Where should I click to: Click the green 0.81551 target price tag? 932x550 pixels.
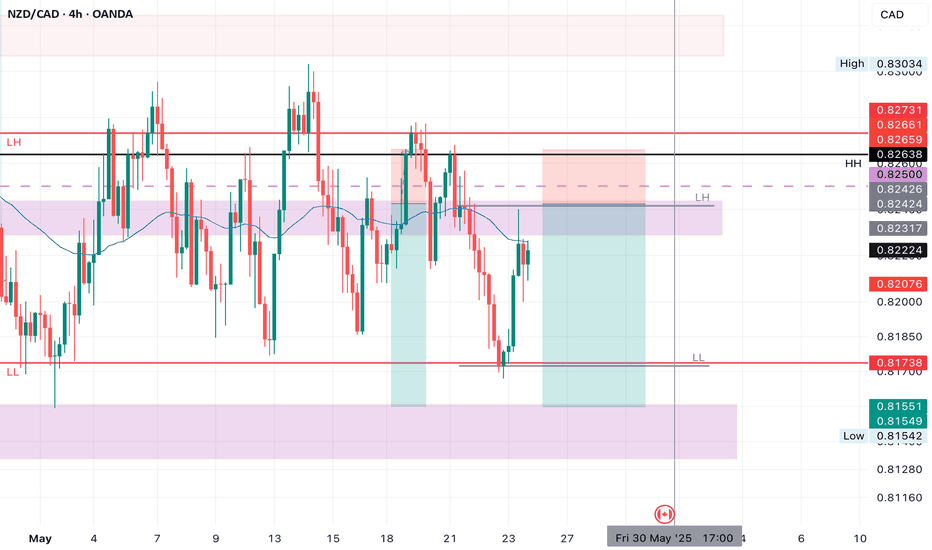click(898, 406)
